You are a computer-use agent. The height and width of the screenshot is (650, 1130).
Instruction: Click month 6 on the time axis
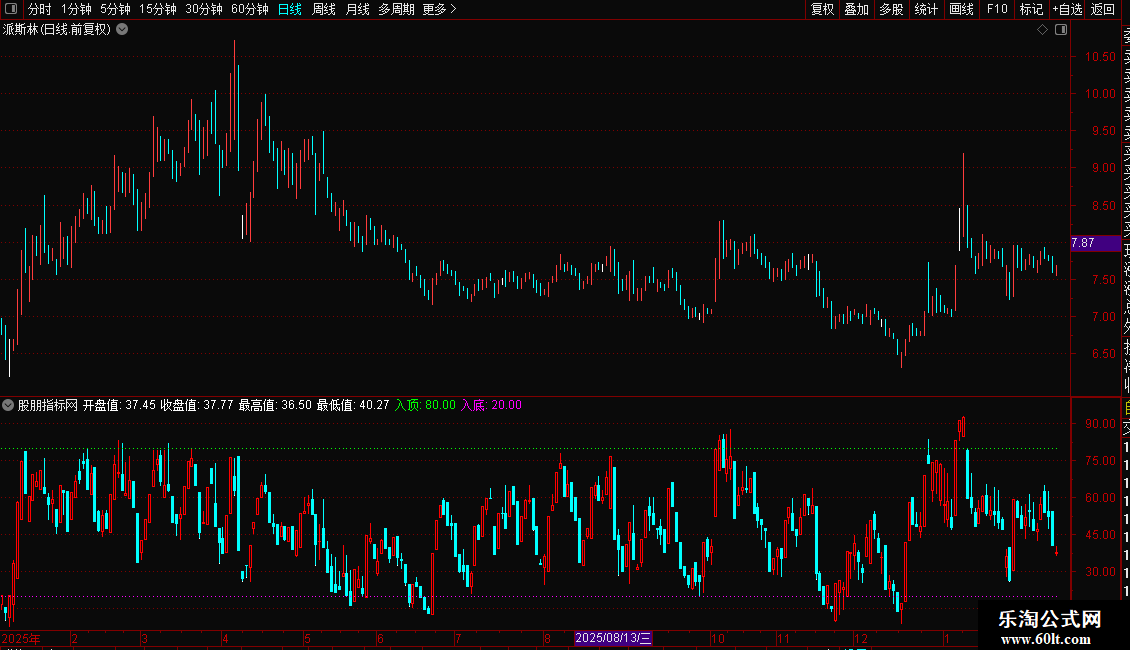click(x=381, y=638)
